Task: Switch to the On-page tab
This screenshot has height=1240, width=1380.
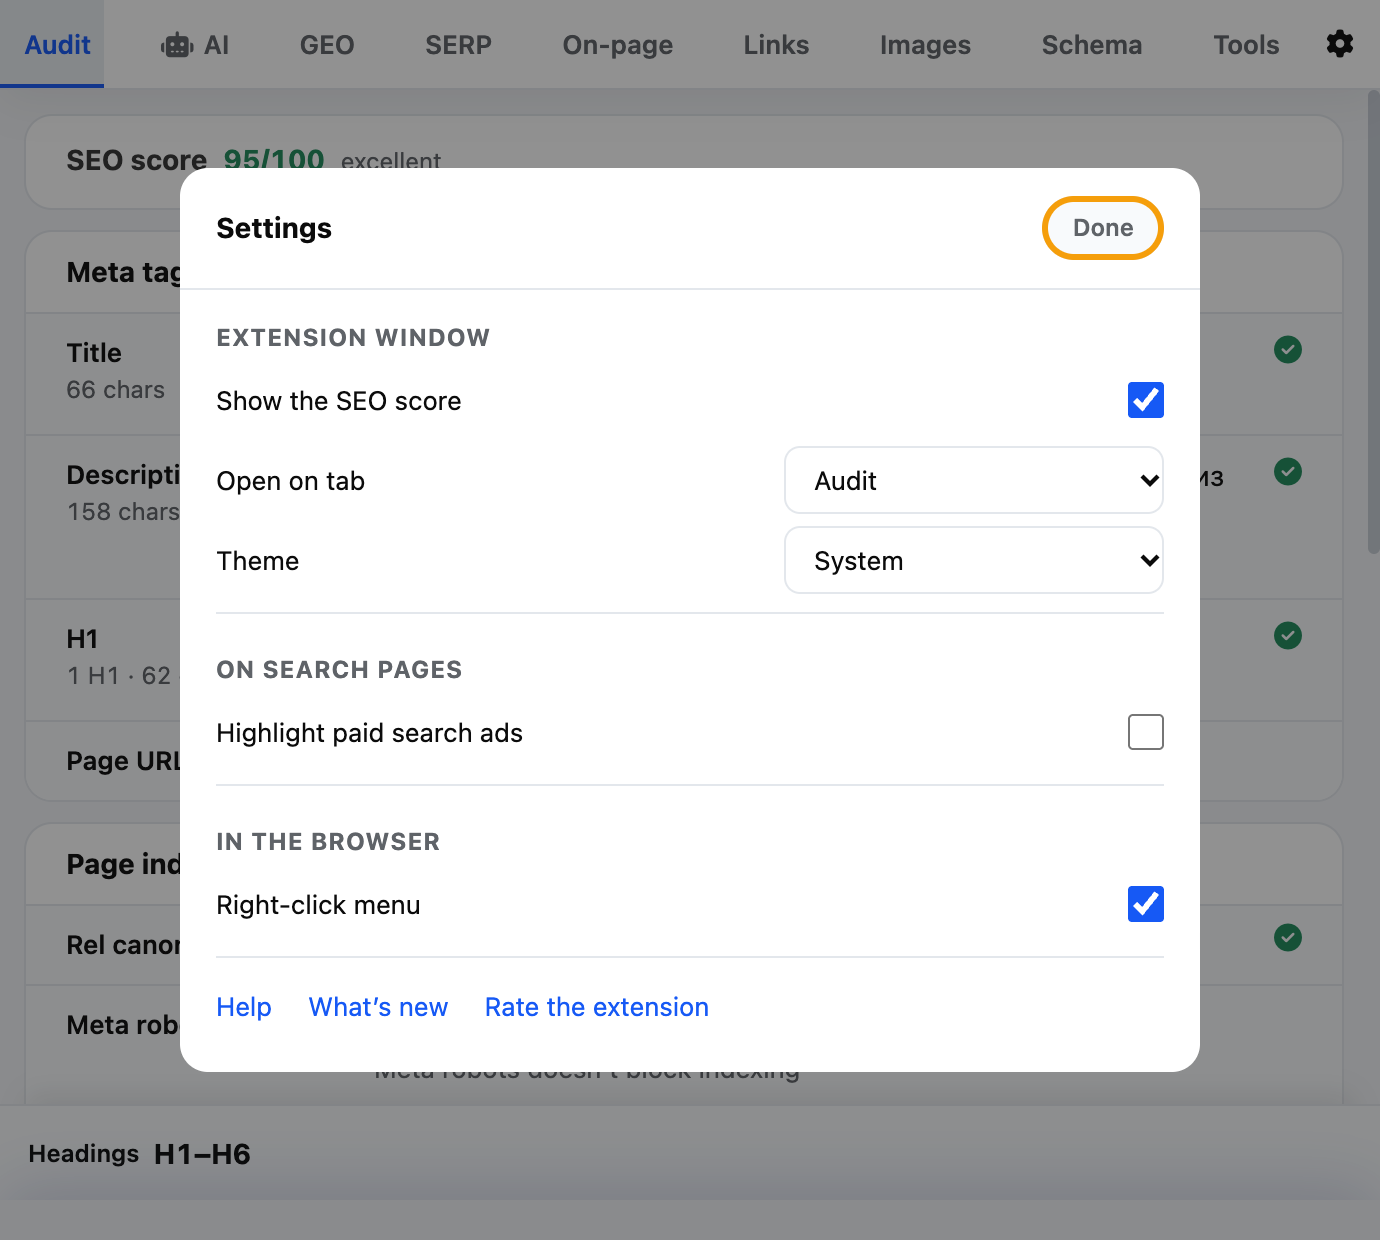Action: pos(617,45)
